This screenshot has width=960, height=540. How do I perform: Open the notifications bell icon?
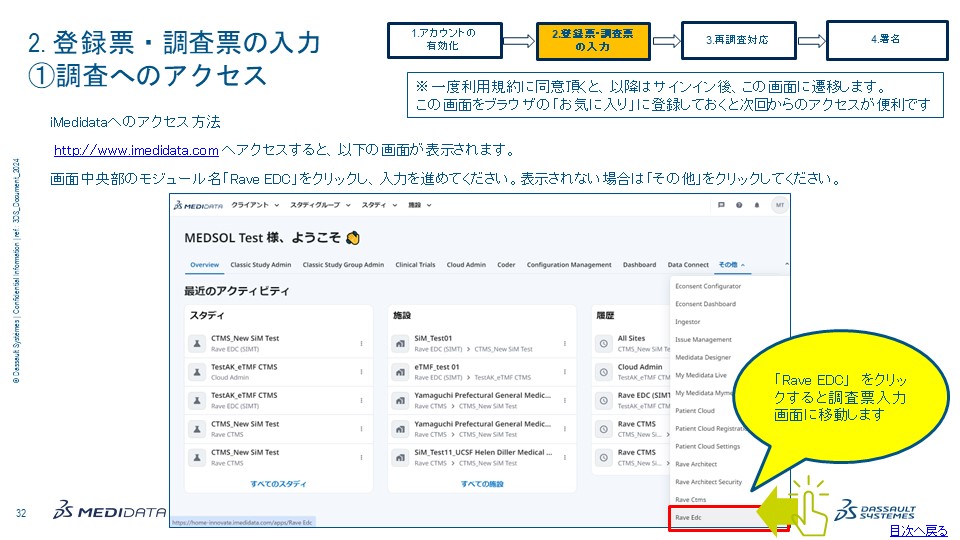pyautogui.click(x=757, y=205)
